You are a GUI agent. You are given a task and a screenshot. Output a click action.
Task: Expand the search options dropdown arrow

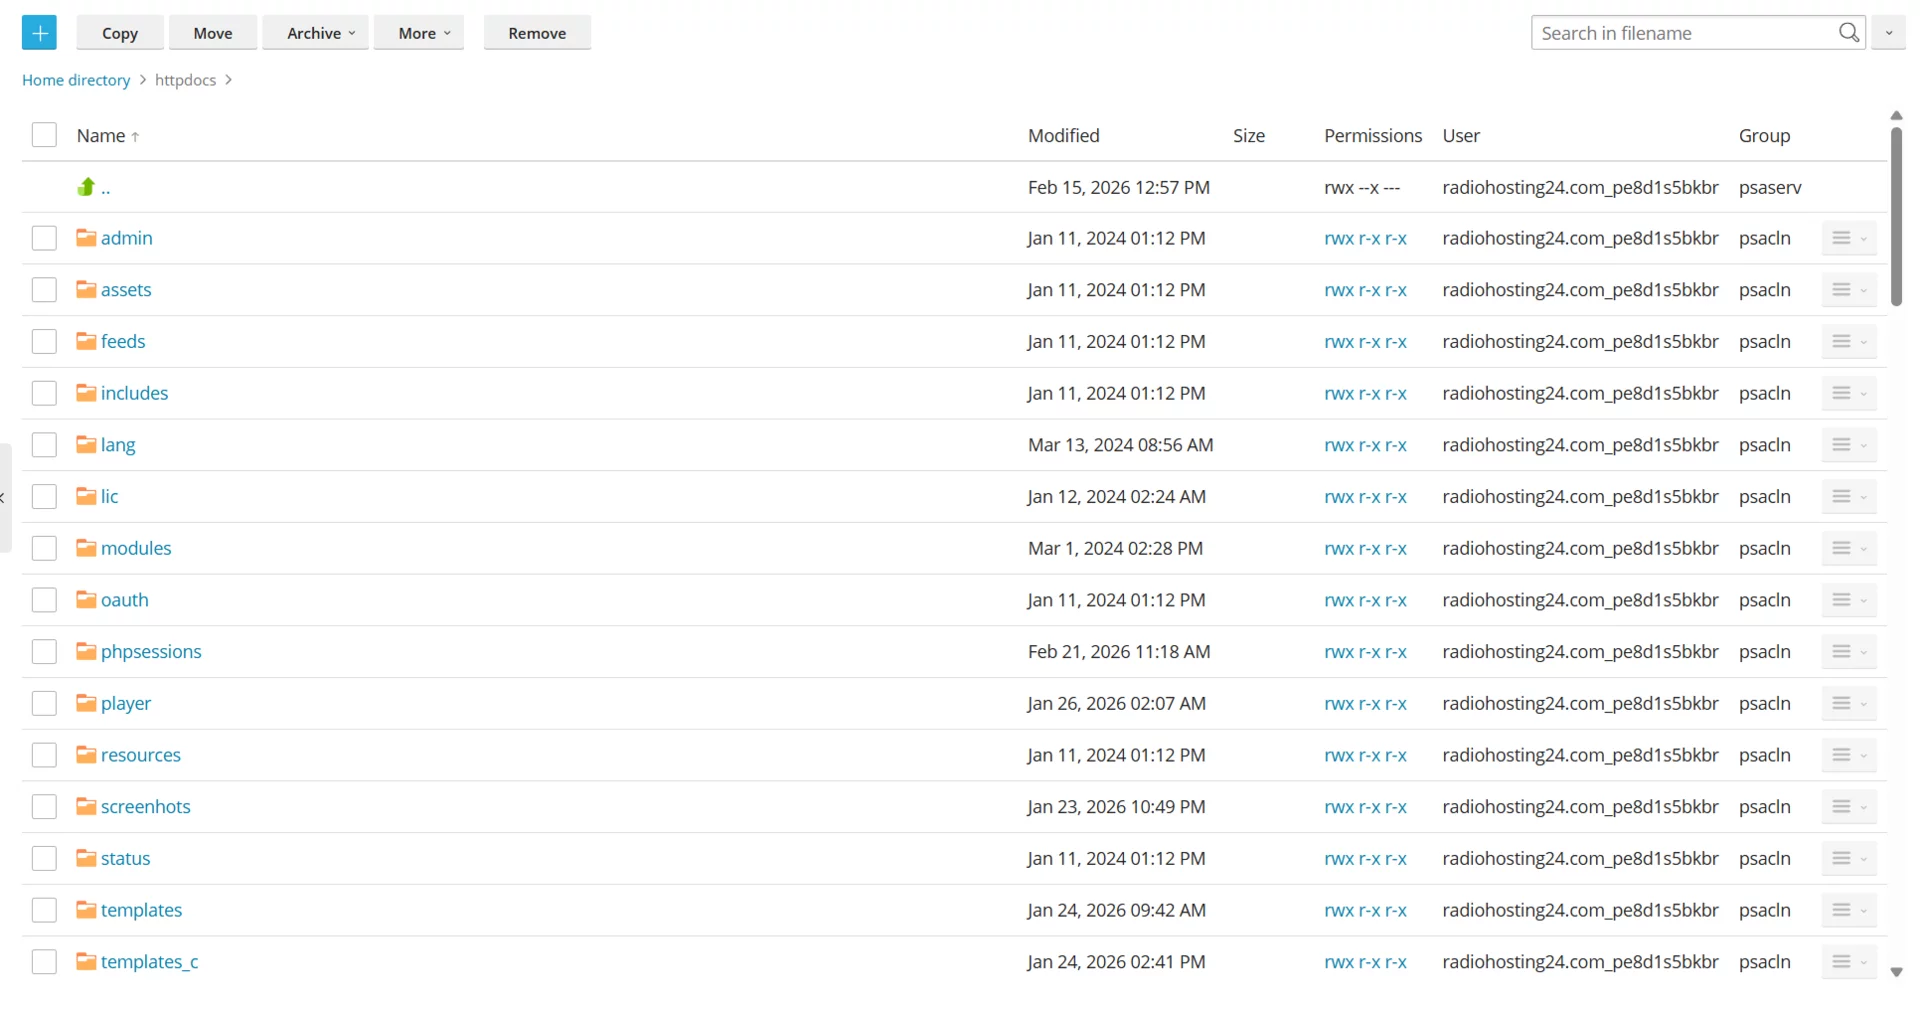coord(1890,32)
